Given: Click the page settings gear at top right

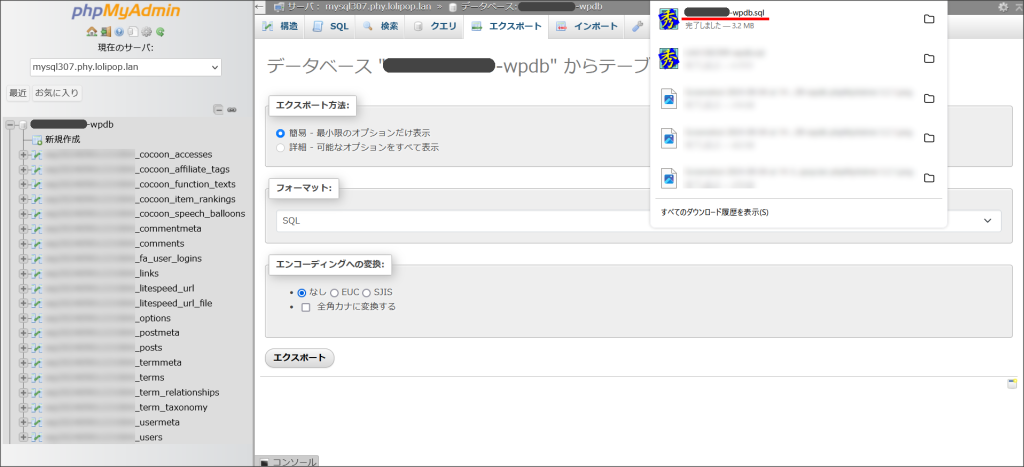Looking at the screenshot, I should tap(1003, 7).
